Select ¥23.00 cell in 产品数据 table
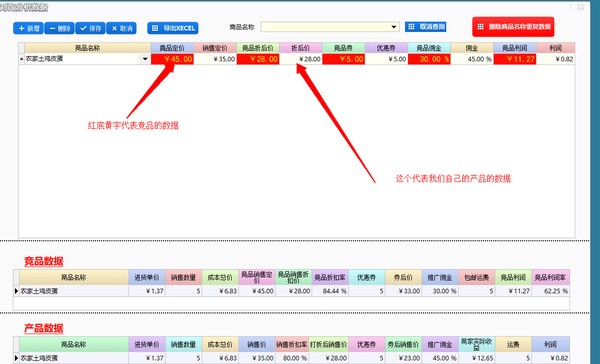600x364 pixels. point(403,358)
